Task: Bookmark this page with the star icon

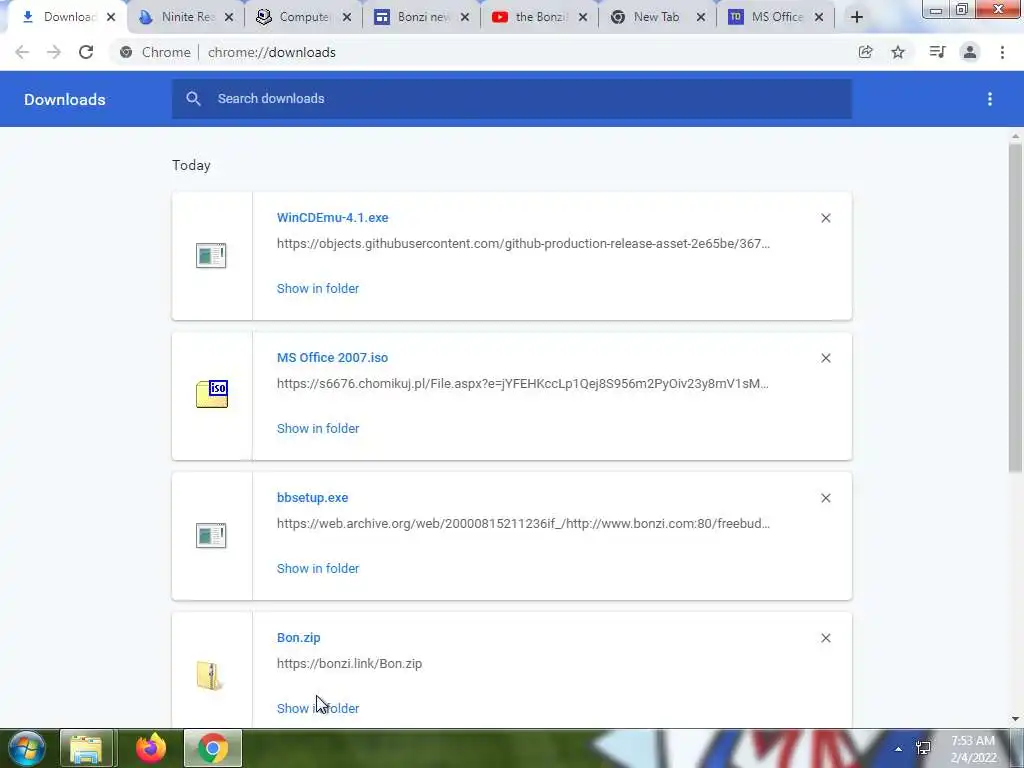Action: coord(898,52)
